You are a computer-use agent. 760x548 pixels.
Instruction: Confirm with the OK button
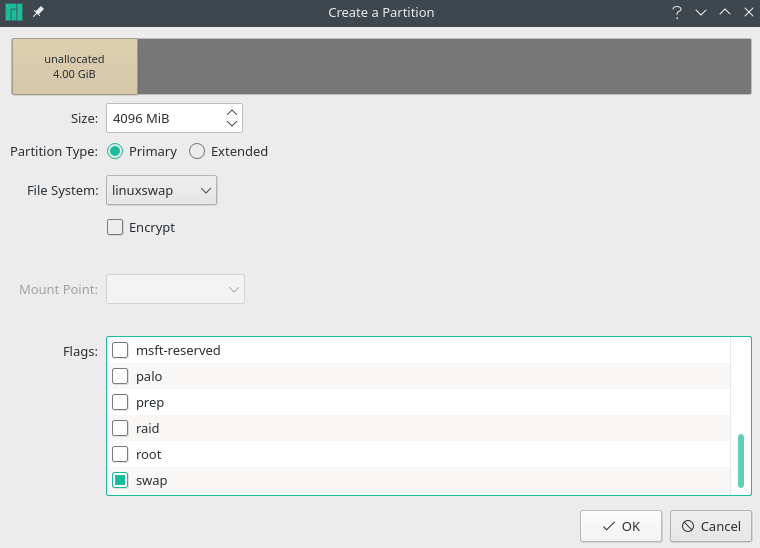coord(621,526)
